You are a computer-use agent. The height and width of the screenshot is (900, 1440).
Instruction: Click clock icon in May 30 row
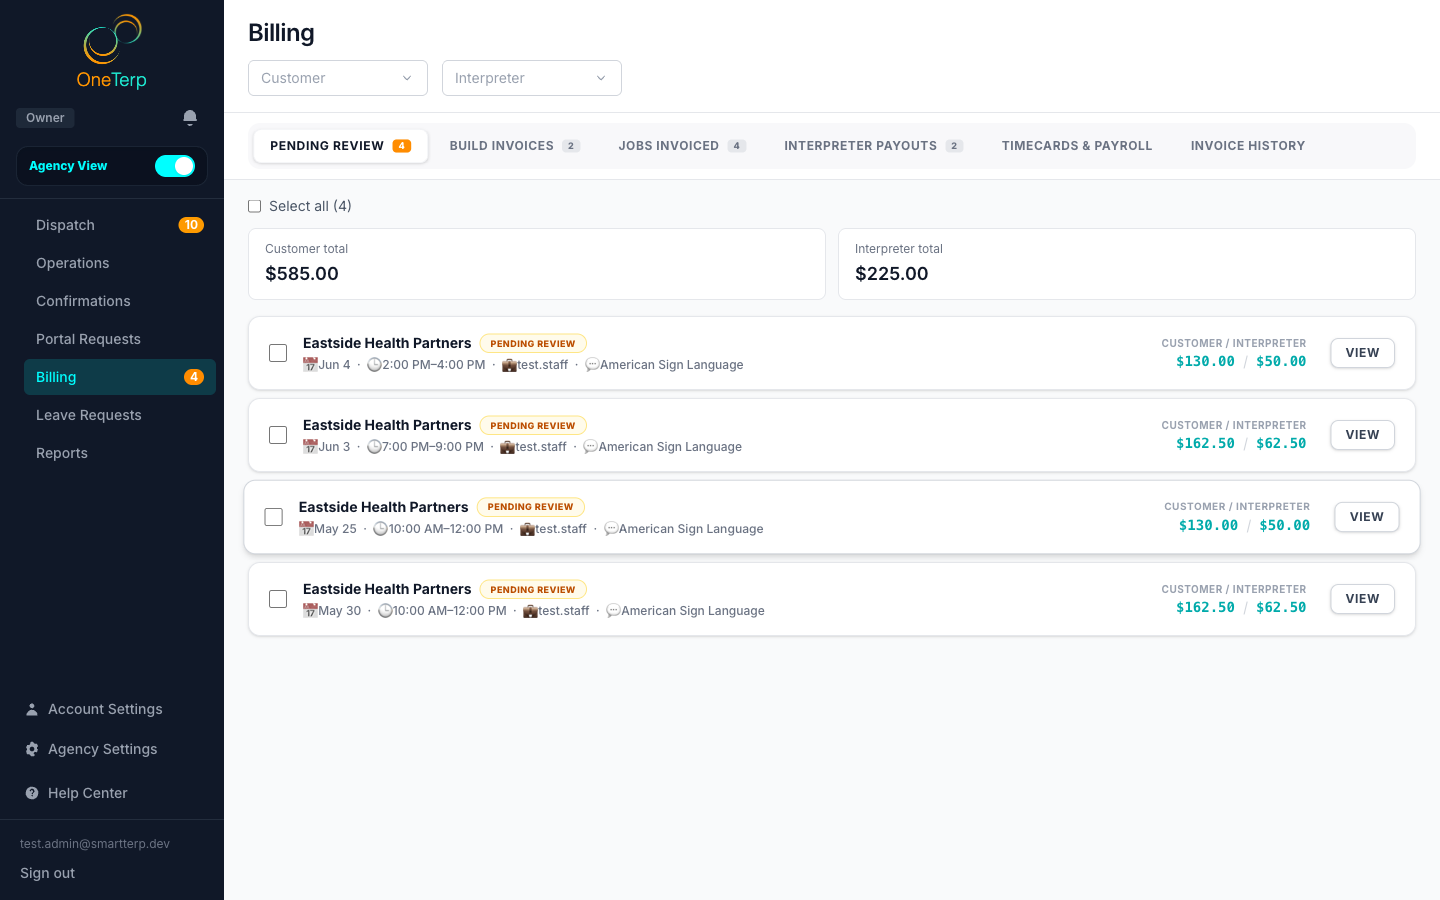[x=385, y=611]
